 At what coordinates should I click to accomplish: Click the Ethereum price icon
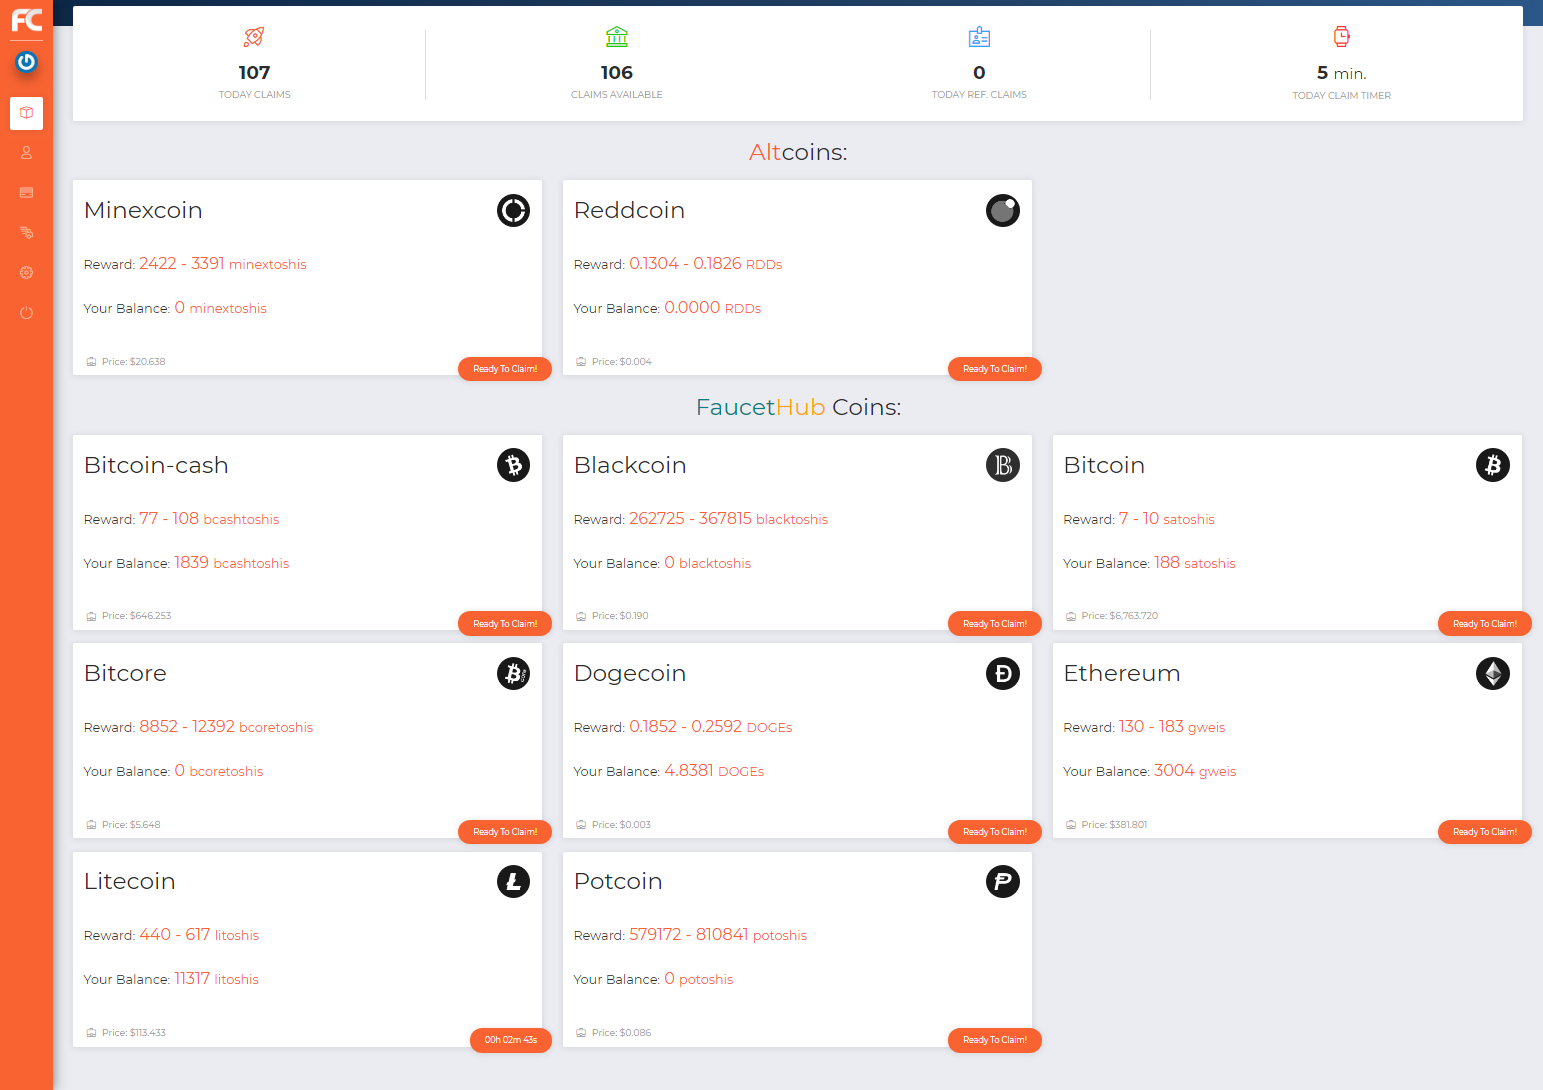point(1071,825)
